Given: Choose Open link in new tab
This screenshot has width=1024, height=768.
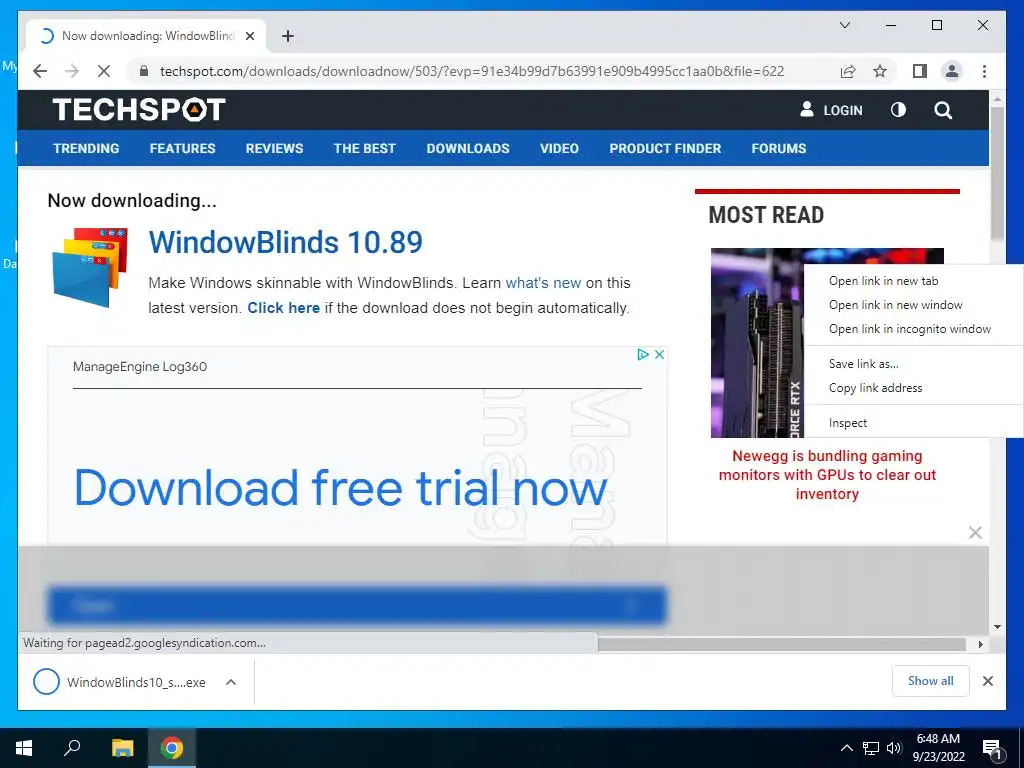Looking at the screenshot, I should coord(913,281).
